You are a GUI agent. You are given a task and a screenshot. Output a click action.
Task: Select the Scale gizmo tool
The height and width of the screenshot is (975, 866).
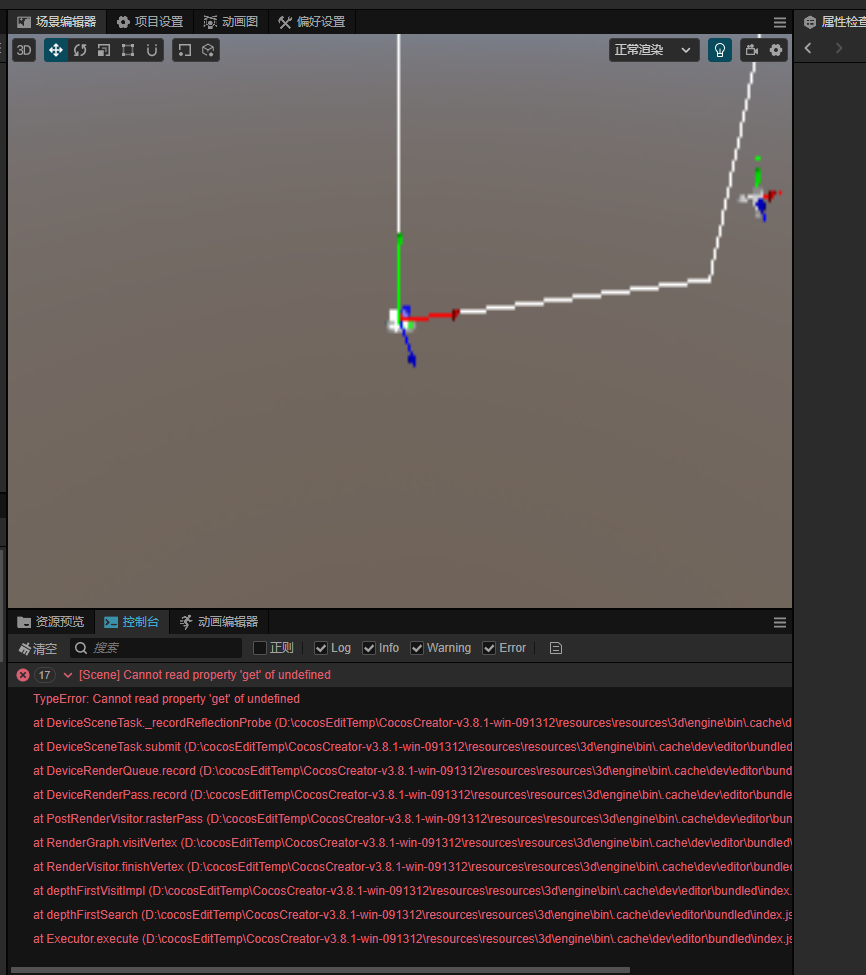click(x=104, y=50)
